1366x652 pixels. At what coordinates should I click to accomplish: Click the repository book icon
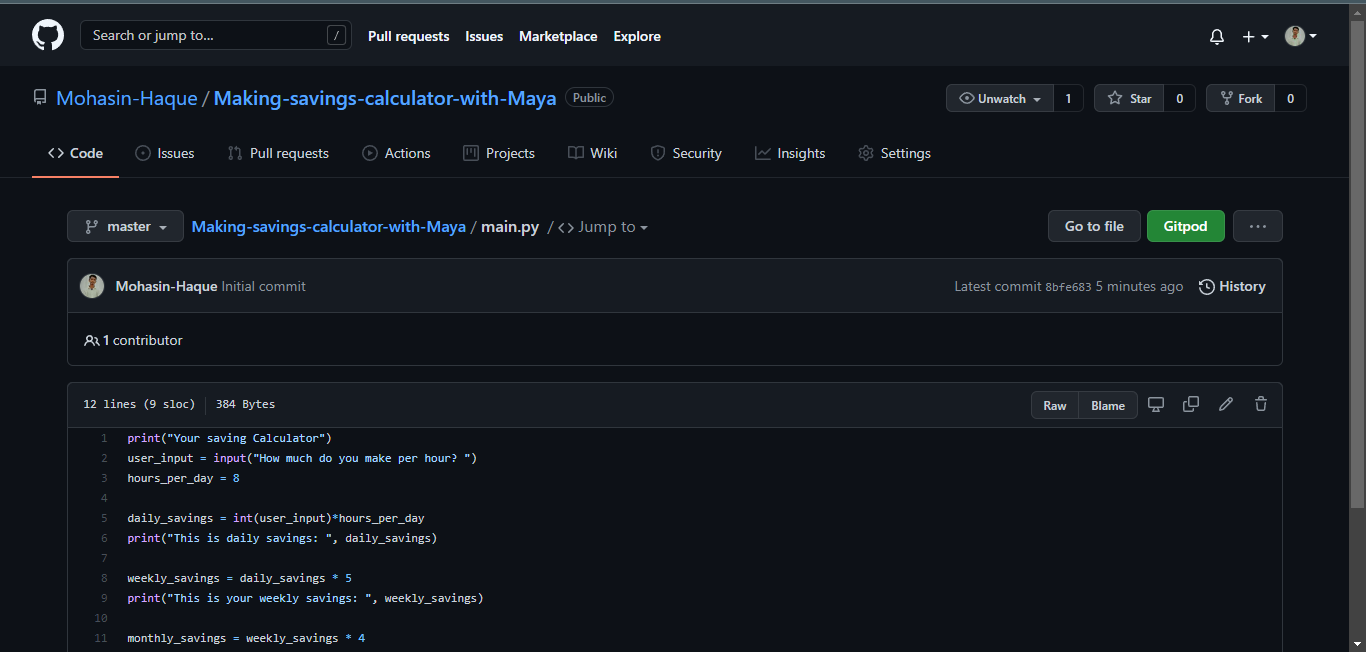point(40,98)
